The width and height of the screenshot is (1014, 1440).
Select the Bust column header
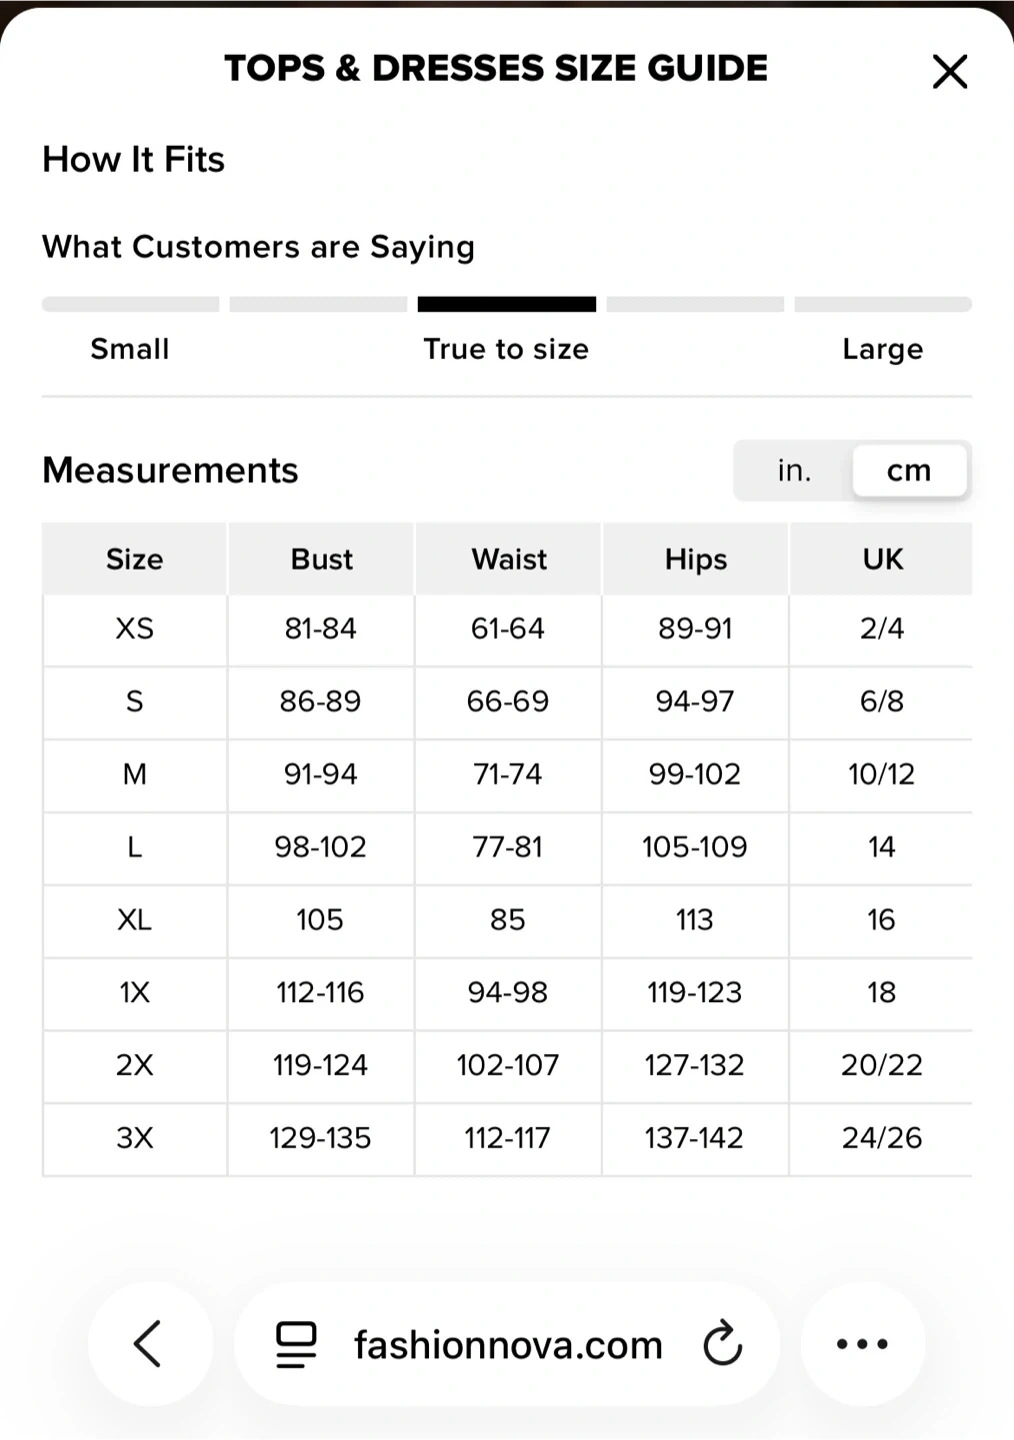(x=321, y=559)
